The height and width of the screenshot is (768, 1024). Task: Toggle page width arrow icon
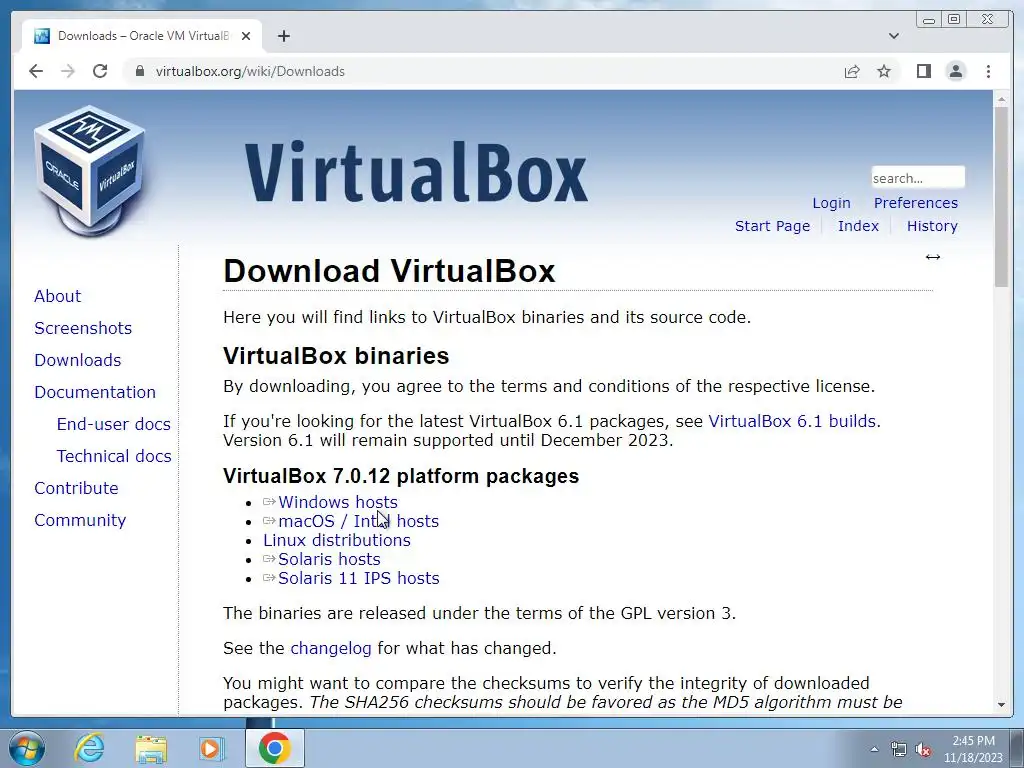(933, 257)
